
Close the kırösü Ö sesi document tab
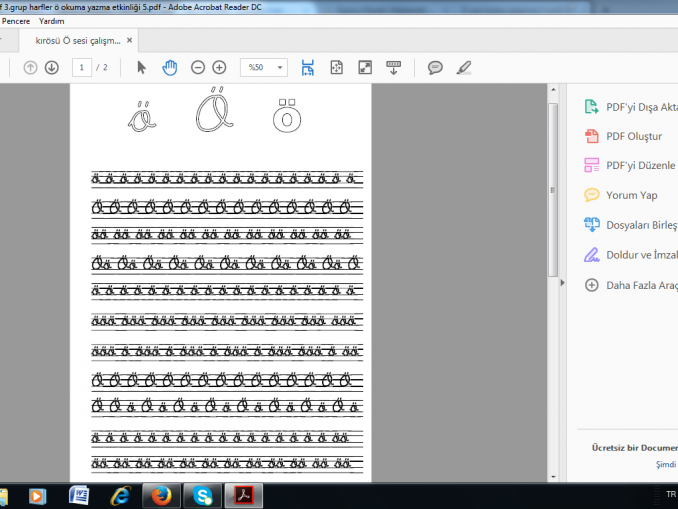pos(129,41)
